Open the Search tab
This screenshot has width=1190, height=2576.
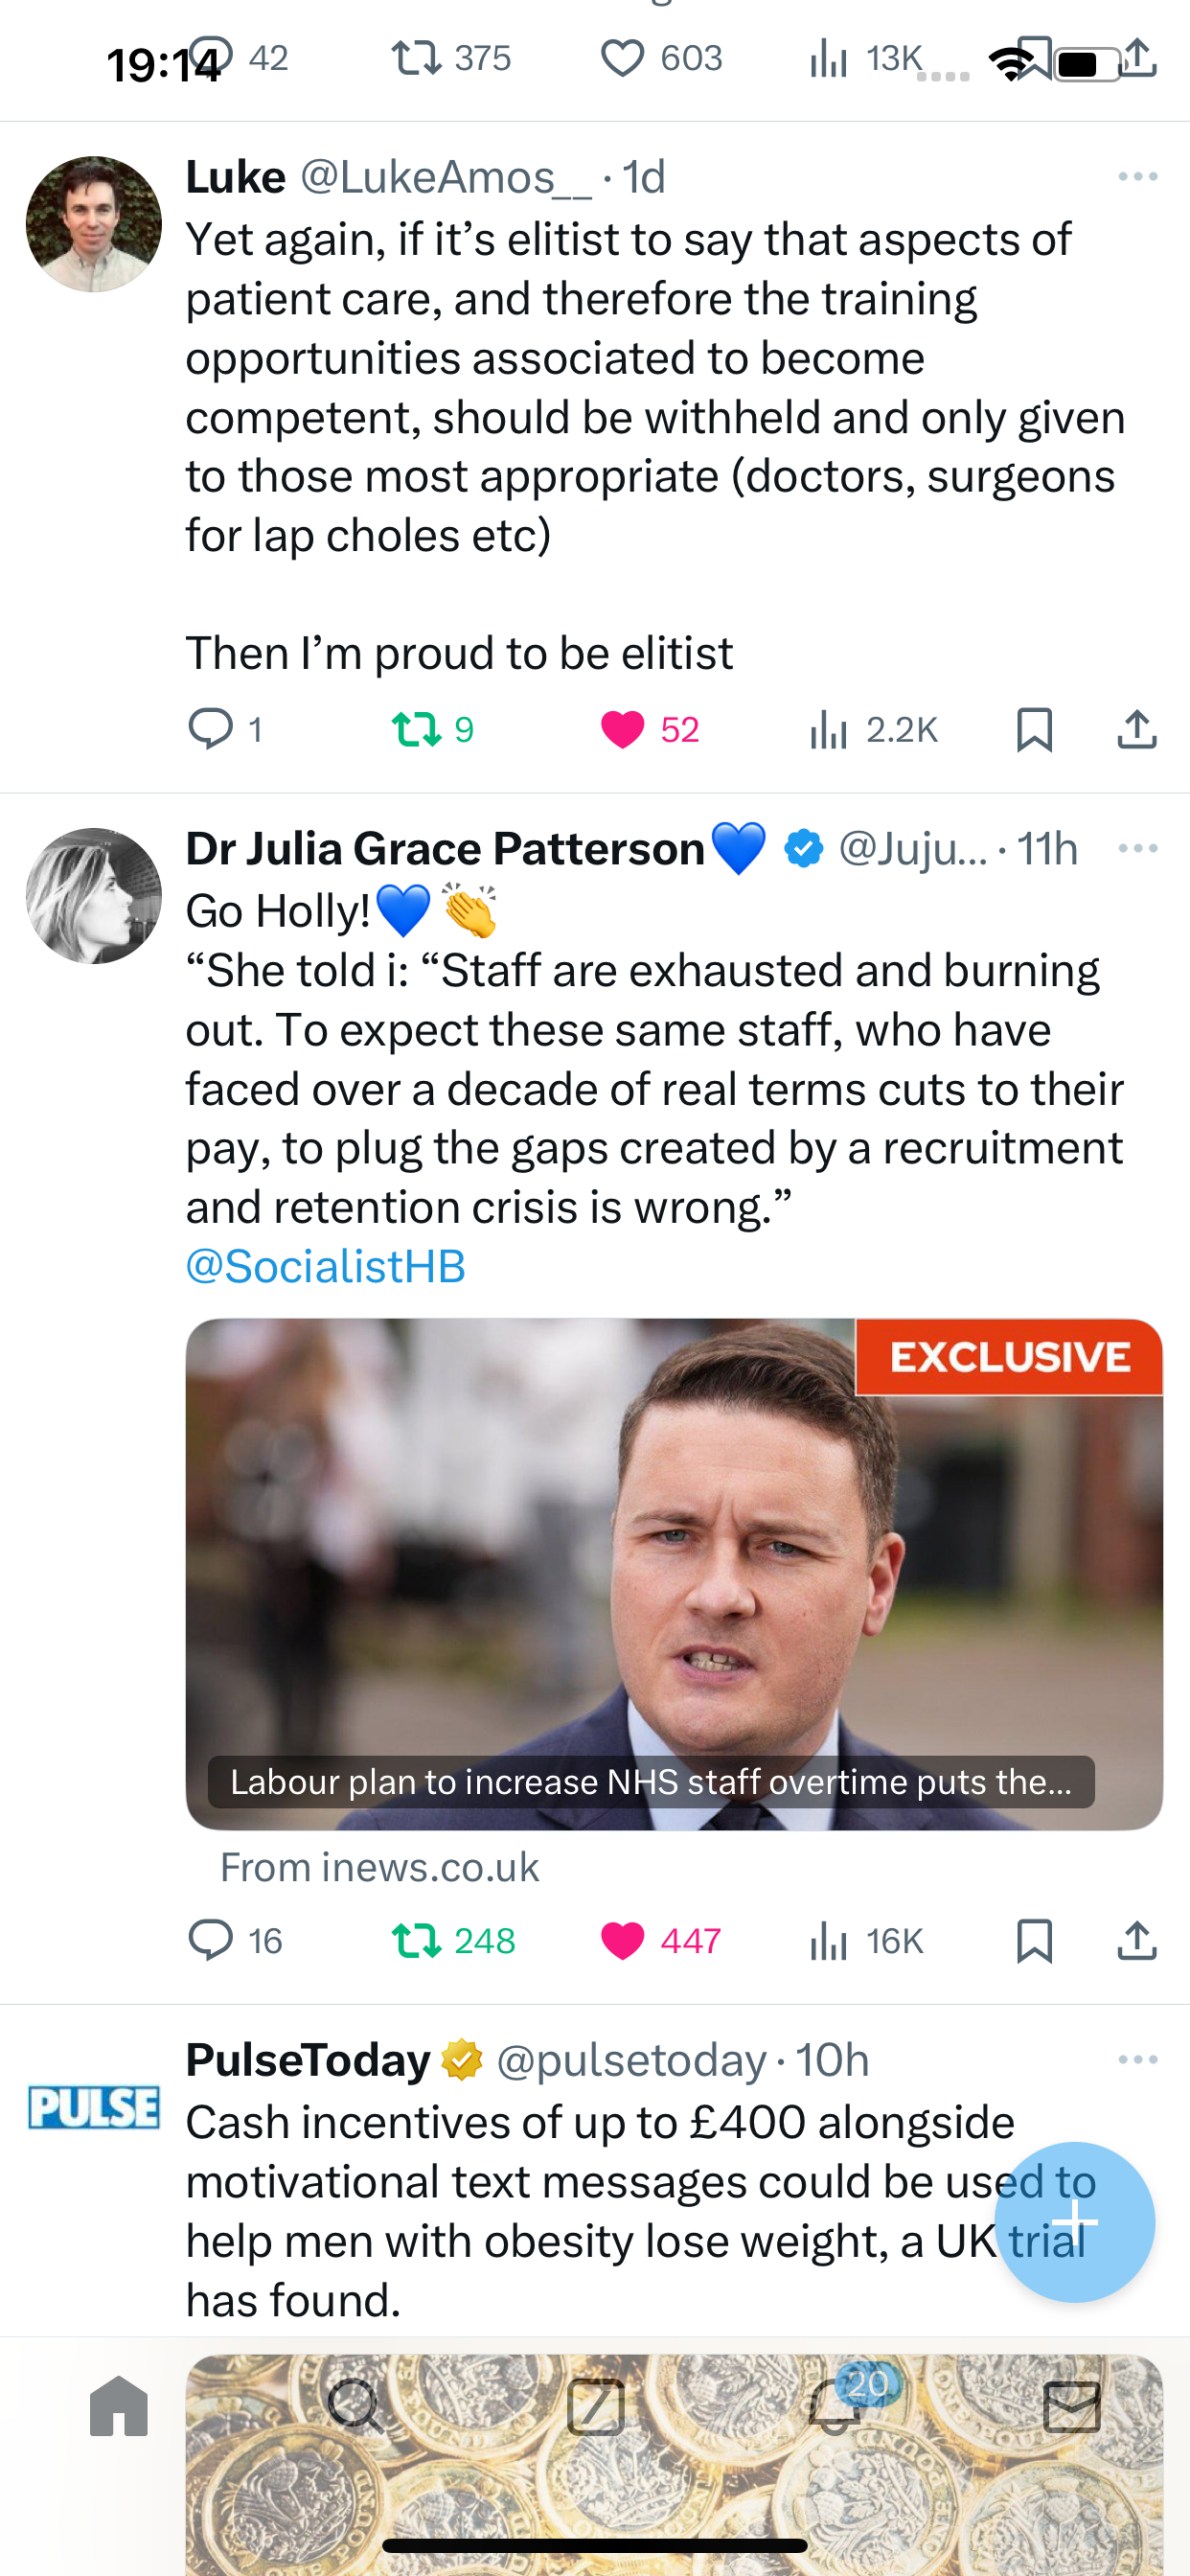coord(356,2406)
